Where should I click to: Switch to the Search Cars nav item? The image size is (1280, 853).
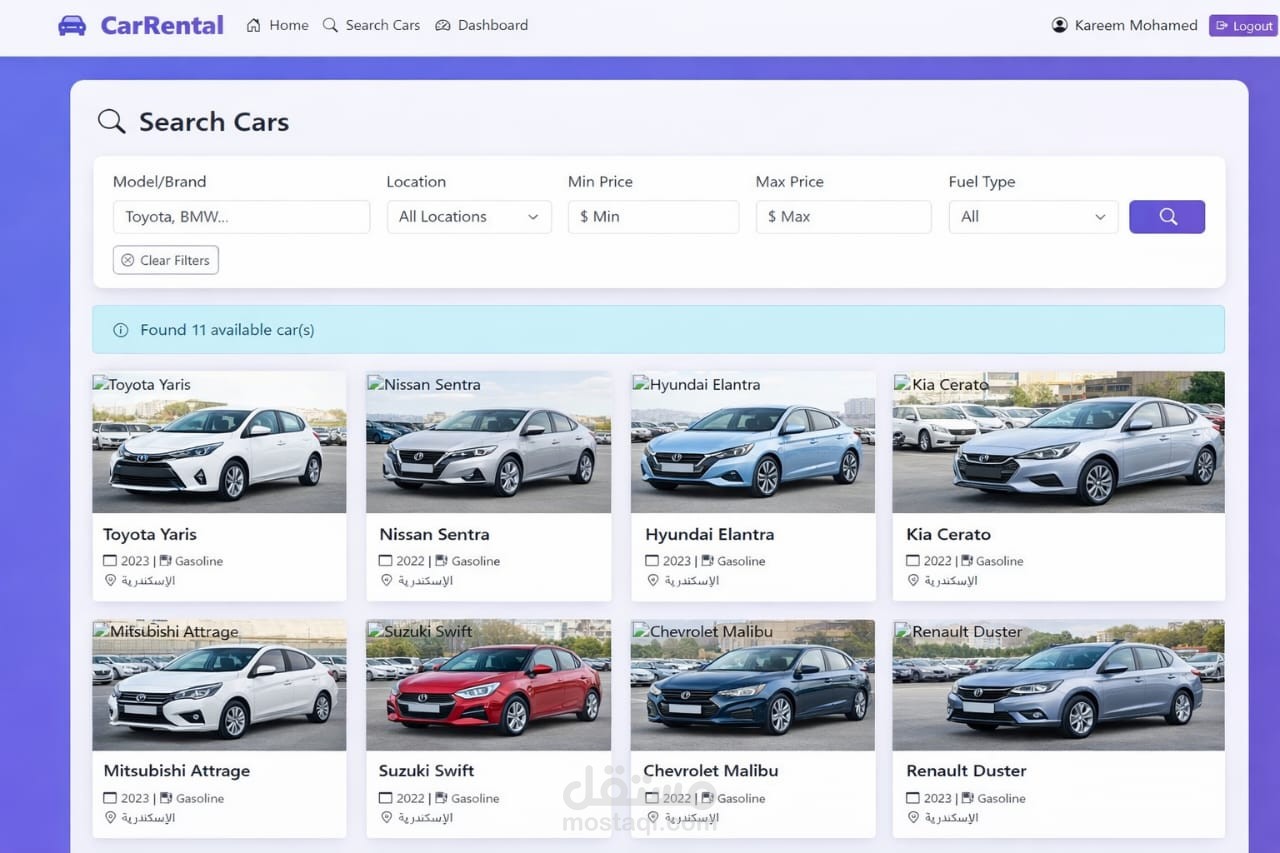pyautogui.click(x=371, y=25)
